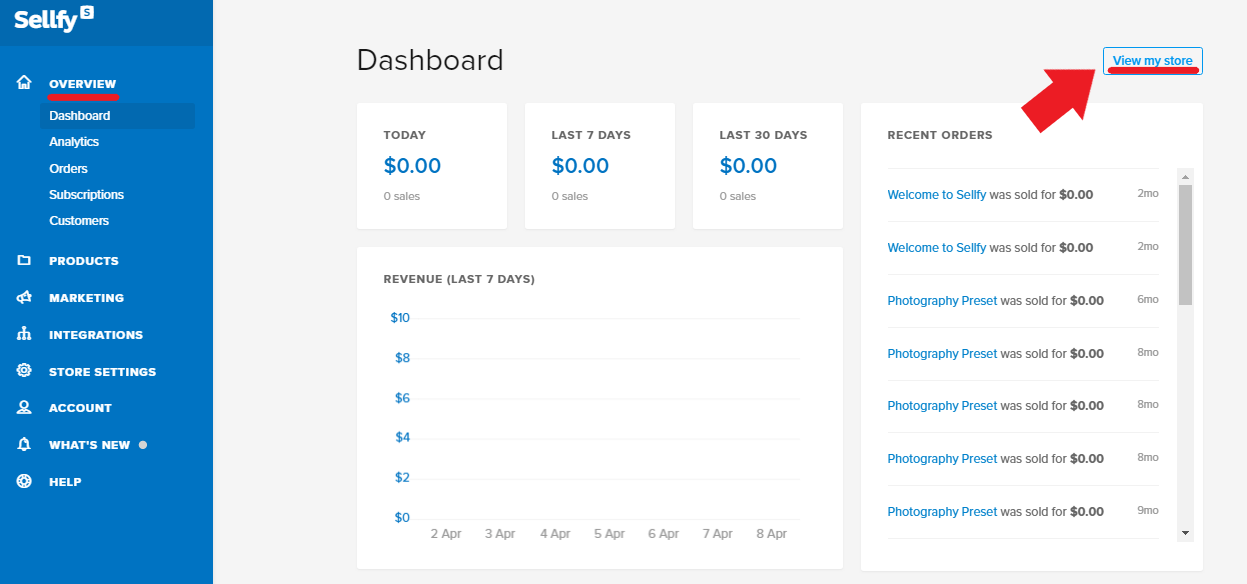Open Integrations via its sidebar icon
The height and width of the screenshot is (584, 1247).
23,334
